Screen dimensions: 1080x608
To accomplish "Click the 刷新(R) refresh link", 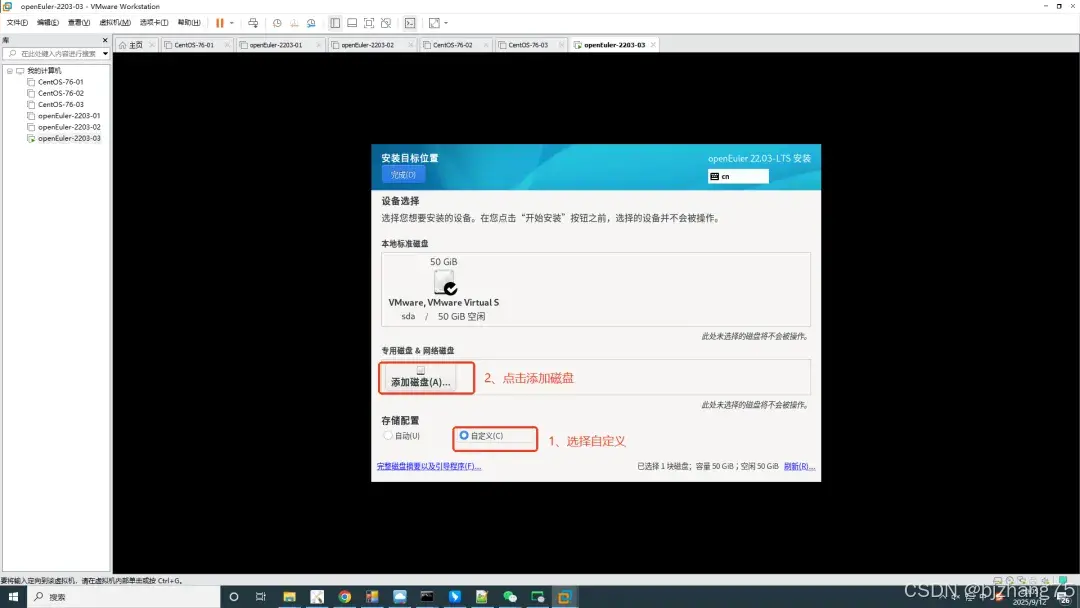I will [797, 467].
